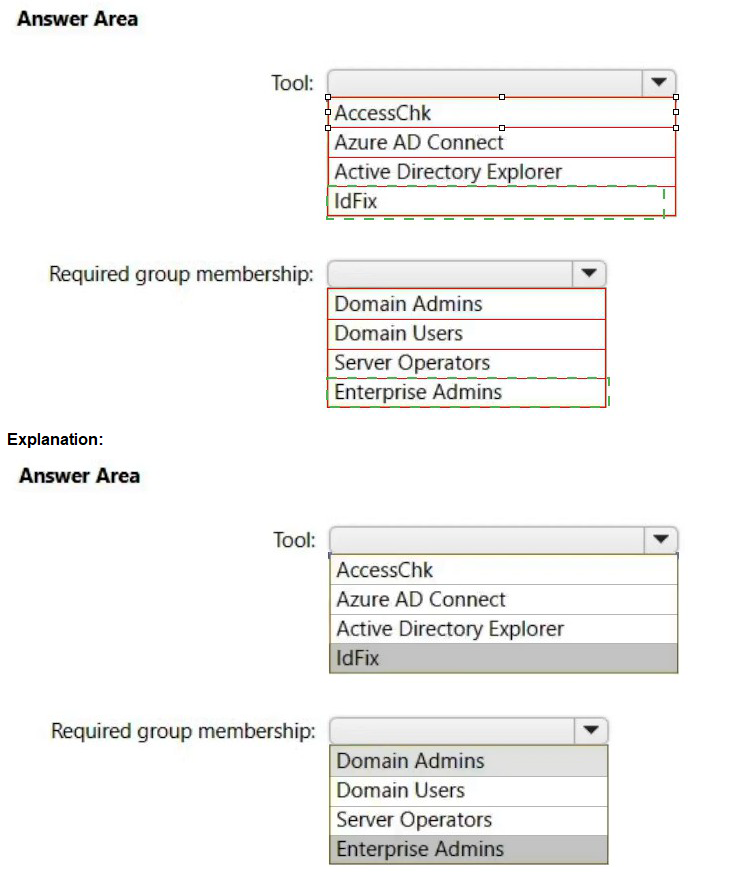This screenshot has width=738, height=872.
Task: Select AccessChk in the first Answer Area
Action: [501, 113]
